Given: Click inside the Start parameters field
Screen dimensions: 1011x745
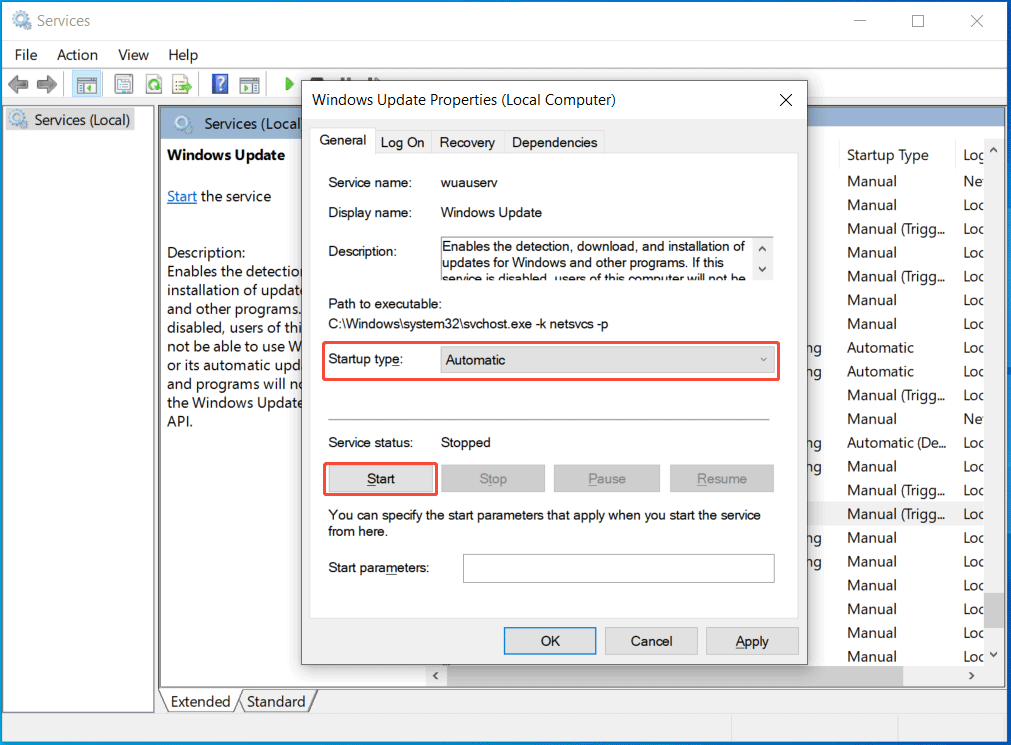Looking at the screenshot, I should [618, 568].
